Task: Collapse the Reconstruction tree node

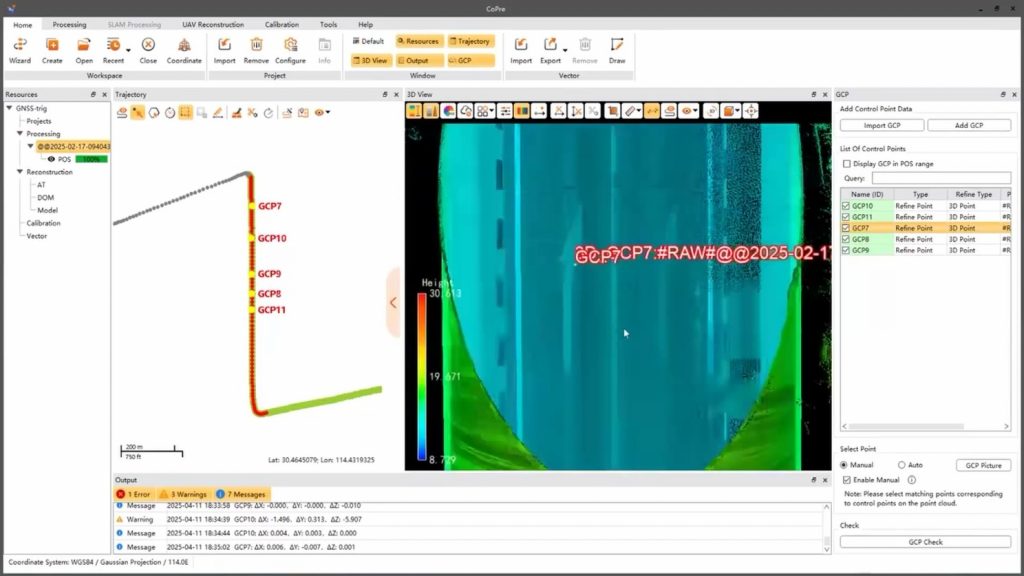Action: (x=19, y=172)
